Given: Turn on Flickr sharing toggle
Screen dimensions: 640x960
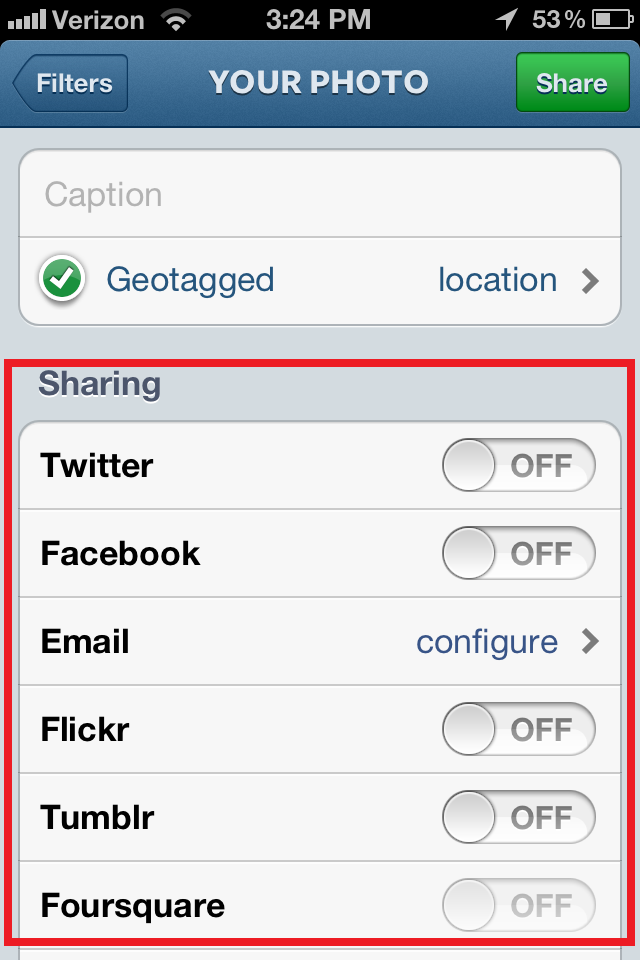Looking at the screenshot, I should pyautogui.click(x=519, y=729).
